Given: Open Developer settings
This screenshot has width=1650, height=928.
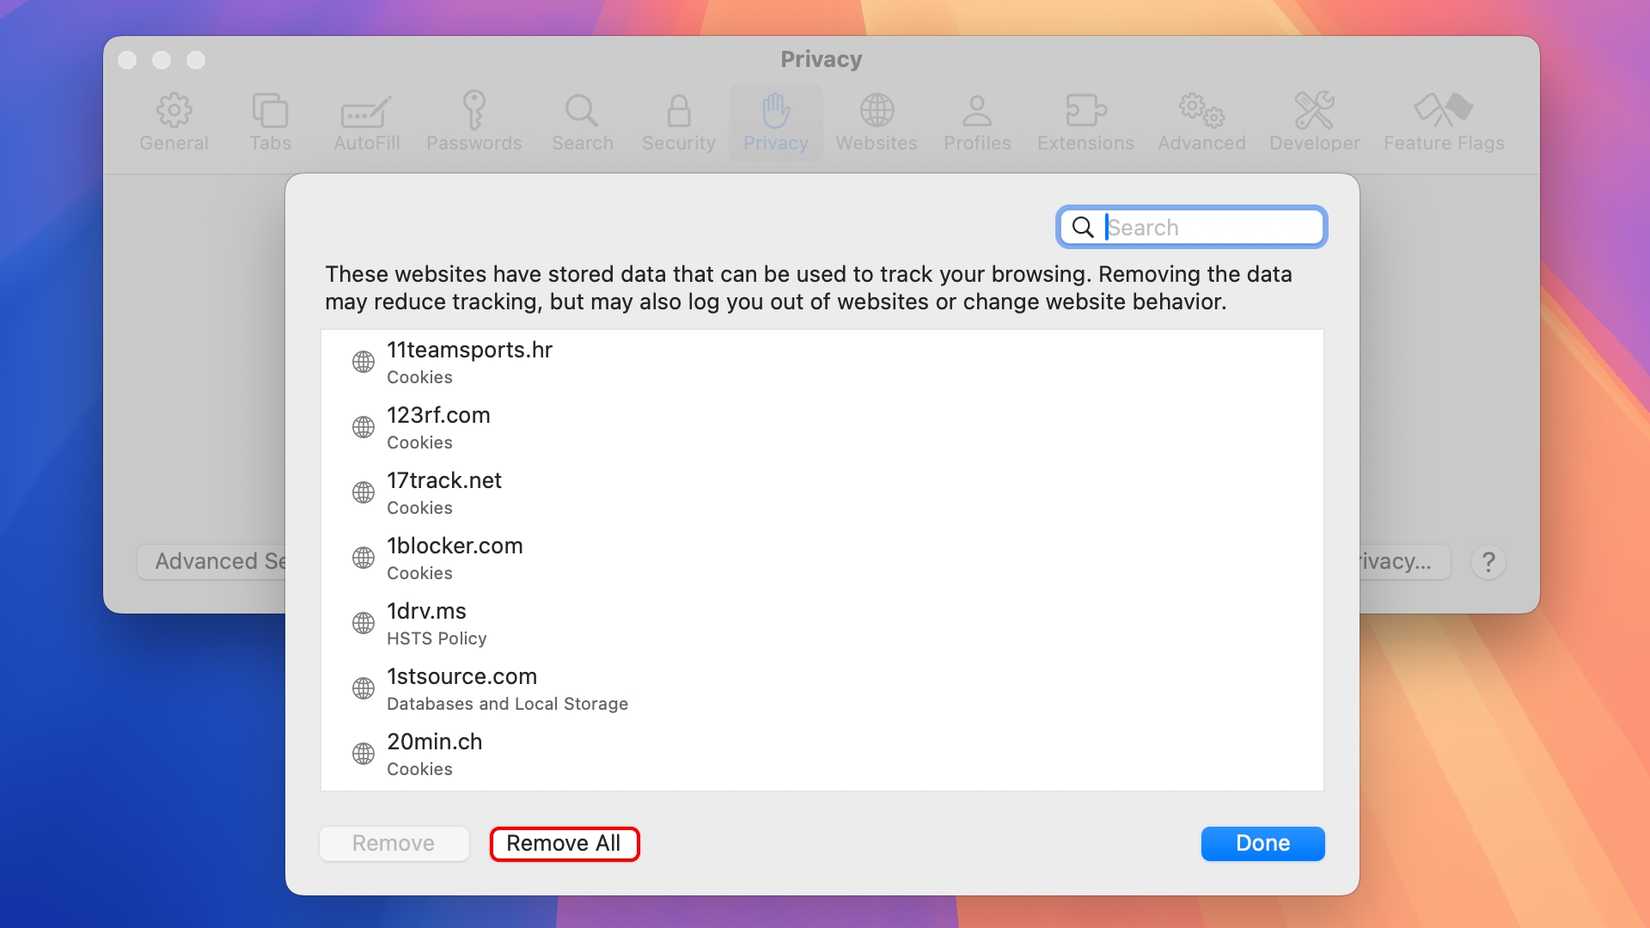Looking at the screenshot, I should (x=1313, y=120).
